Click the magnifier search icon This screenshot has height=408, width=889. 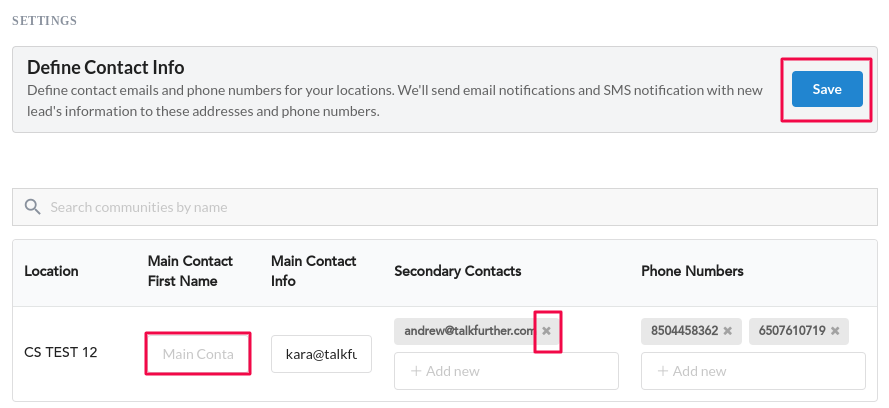32,207
